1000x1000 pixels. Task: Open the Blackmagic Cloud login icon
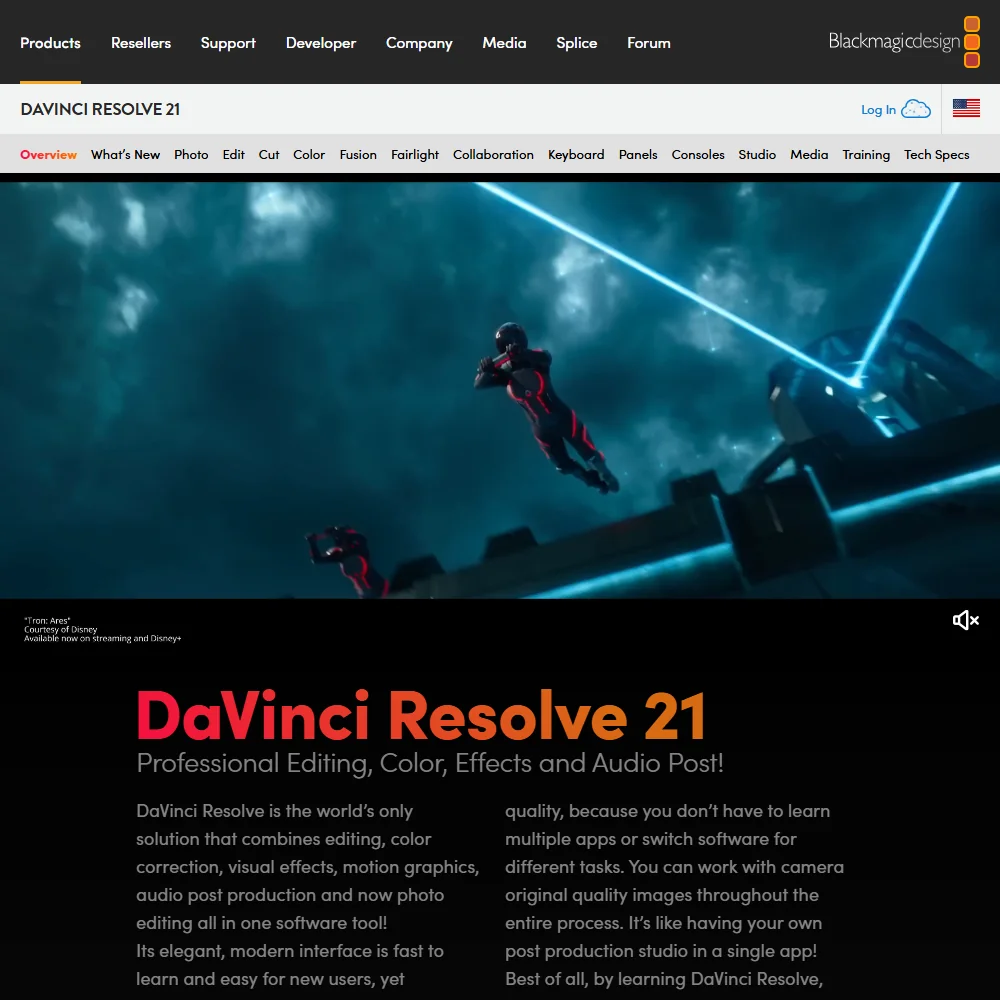click(x=916, y=109)
